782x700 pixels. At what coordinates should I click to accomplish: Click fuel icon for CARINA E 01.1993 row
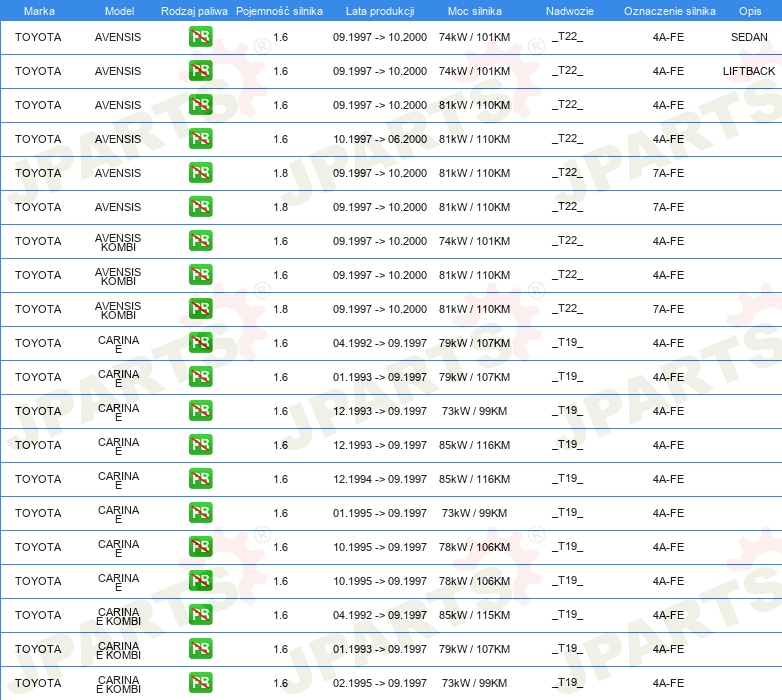(x=200, y=376)
